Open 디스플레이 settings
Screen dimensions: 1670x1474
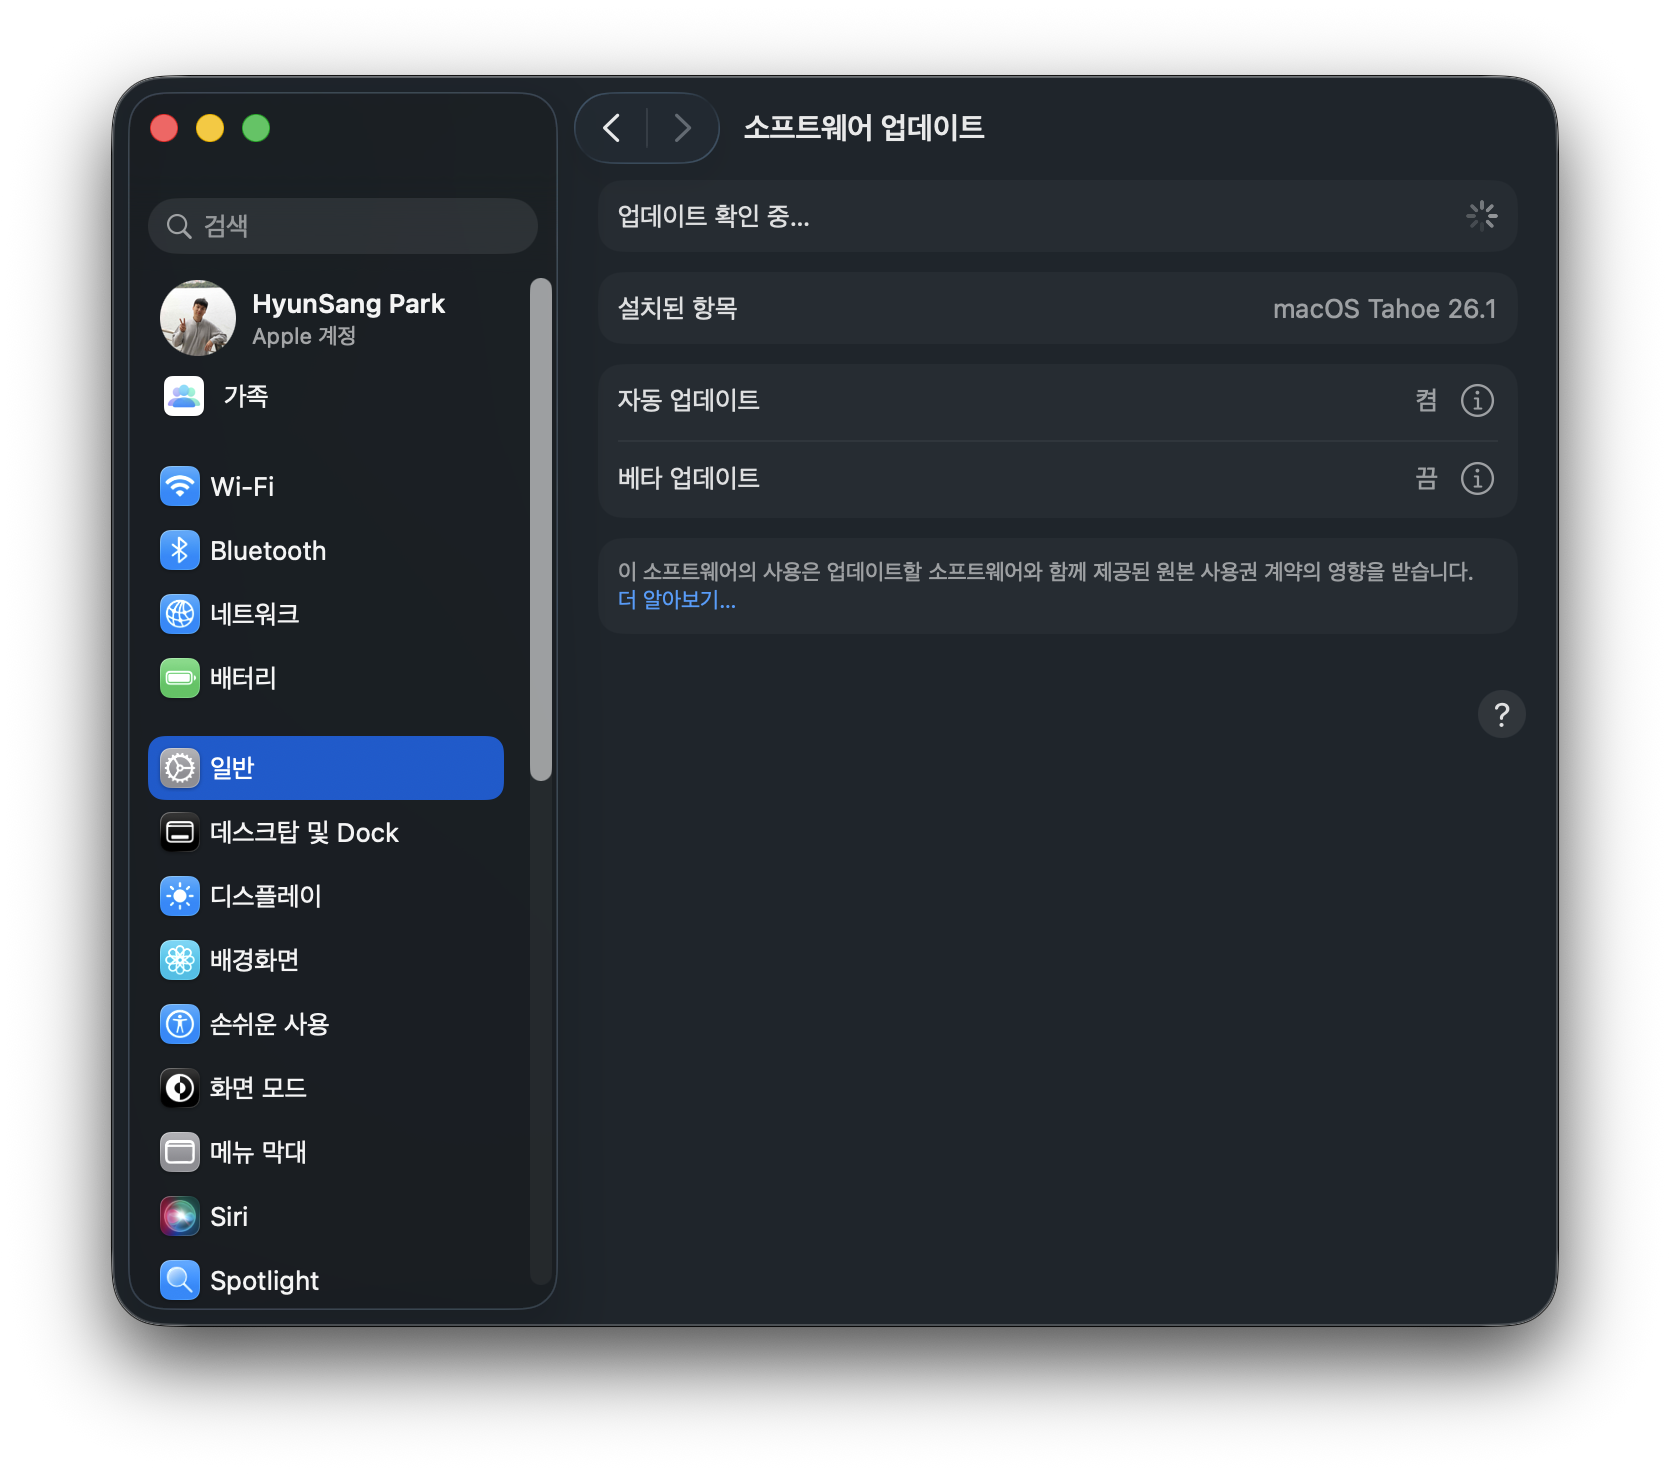tap(266, 896)
